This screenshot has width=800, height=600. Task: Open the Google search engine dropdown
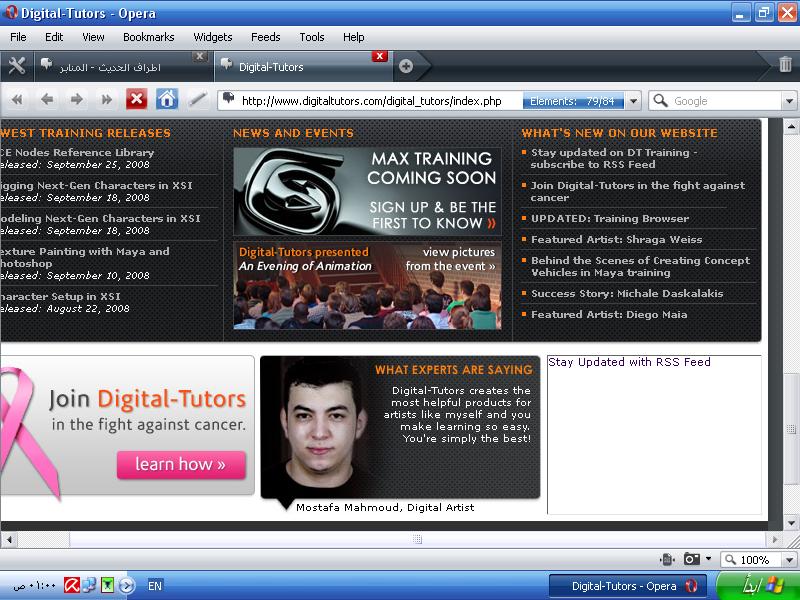click(789, 101)
